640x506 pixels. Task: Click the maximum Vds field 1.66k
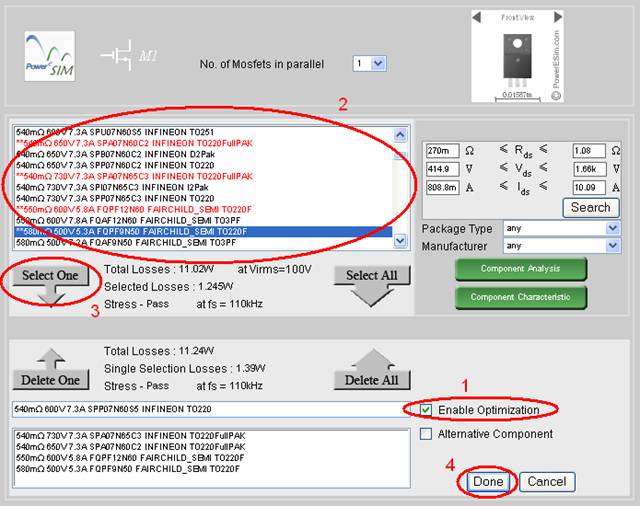589,169
